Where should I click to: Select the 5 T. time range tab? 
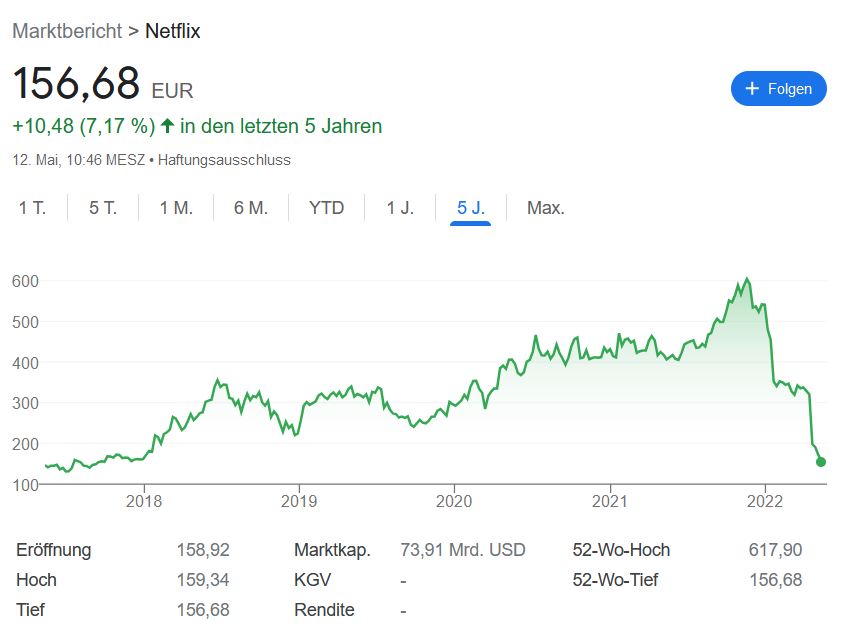(x=100, y=207)
